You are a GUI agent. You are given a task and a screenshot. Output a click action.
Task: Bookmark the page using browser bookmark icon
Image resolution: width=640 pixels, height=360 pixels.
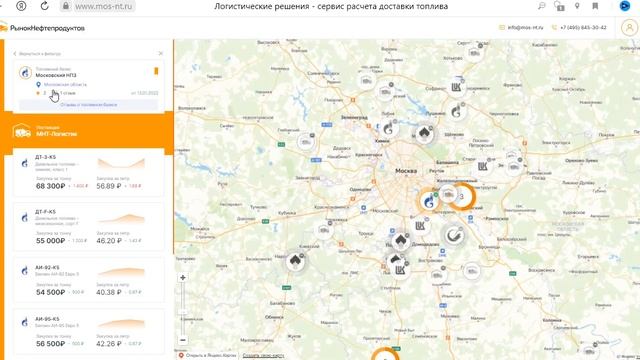pos(595,6)
